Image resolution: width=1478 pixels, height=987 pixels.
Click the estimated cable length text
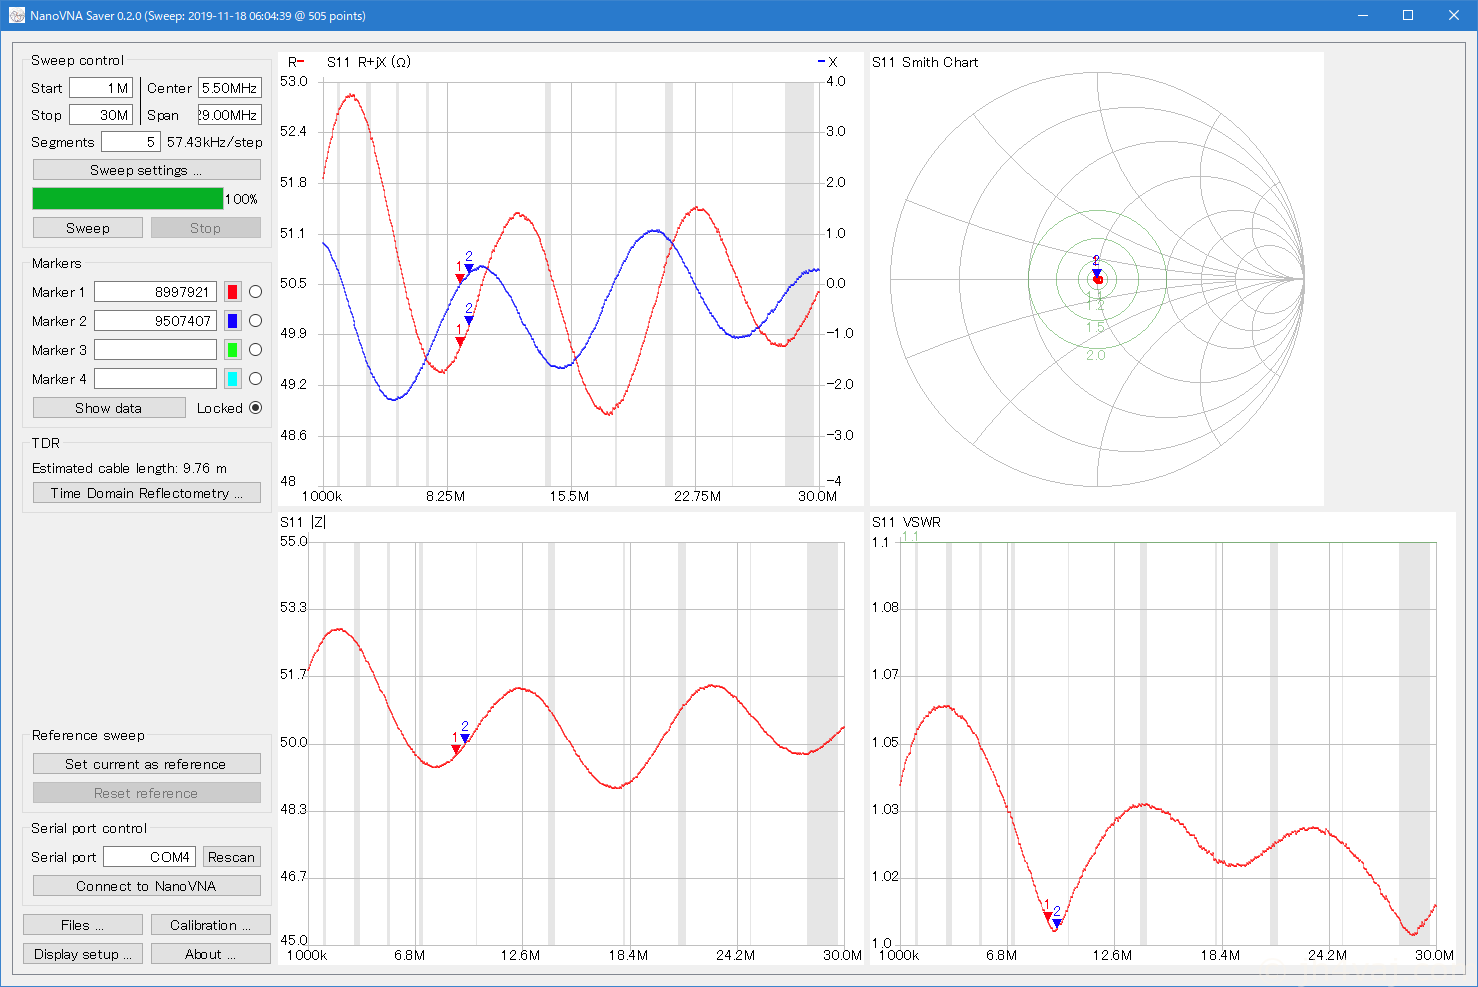point(129,468)
